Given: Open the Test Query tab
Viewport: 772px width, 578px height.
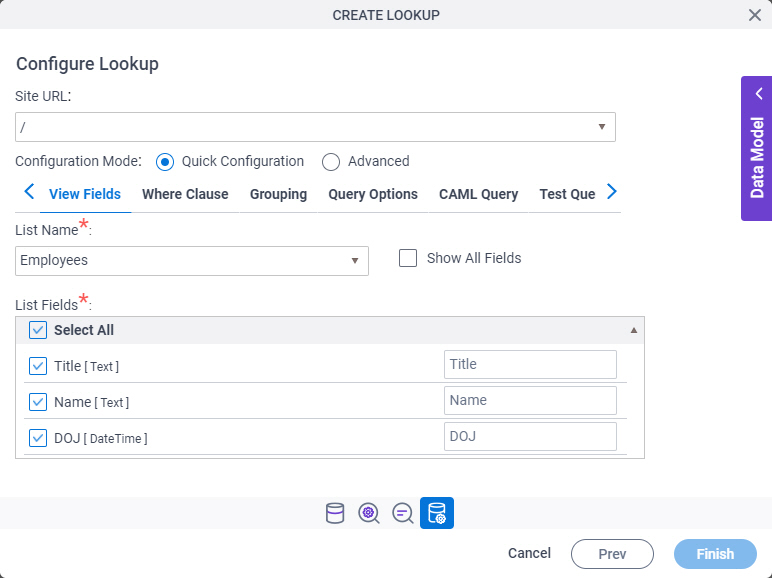Looking at the screenshot, I should (x=567, y=194).
